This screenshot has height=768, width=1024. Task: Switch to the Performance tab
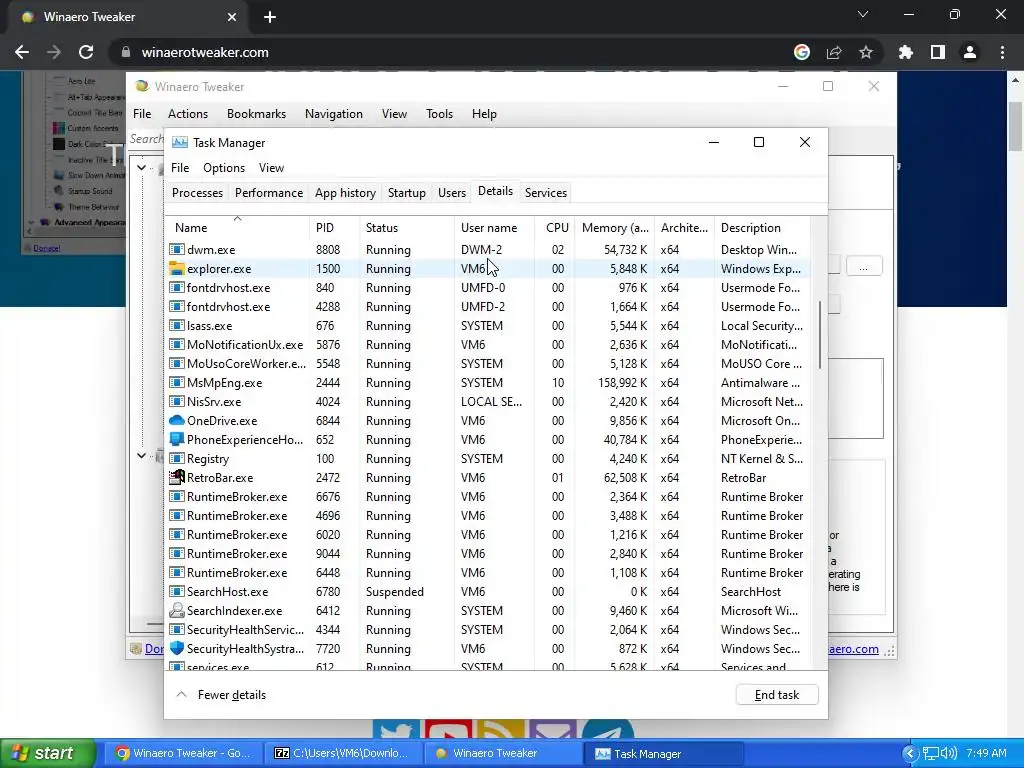[x=269, y=193]
